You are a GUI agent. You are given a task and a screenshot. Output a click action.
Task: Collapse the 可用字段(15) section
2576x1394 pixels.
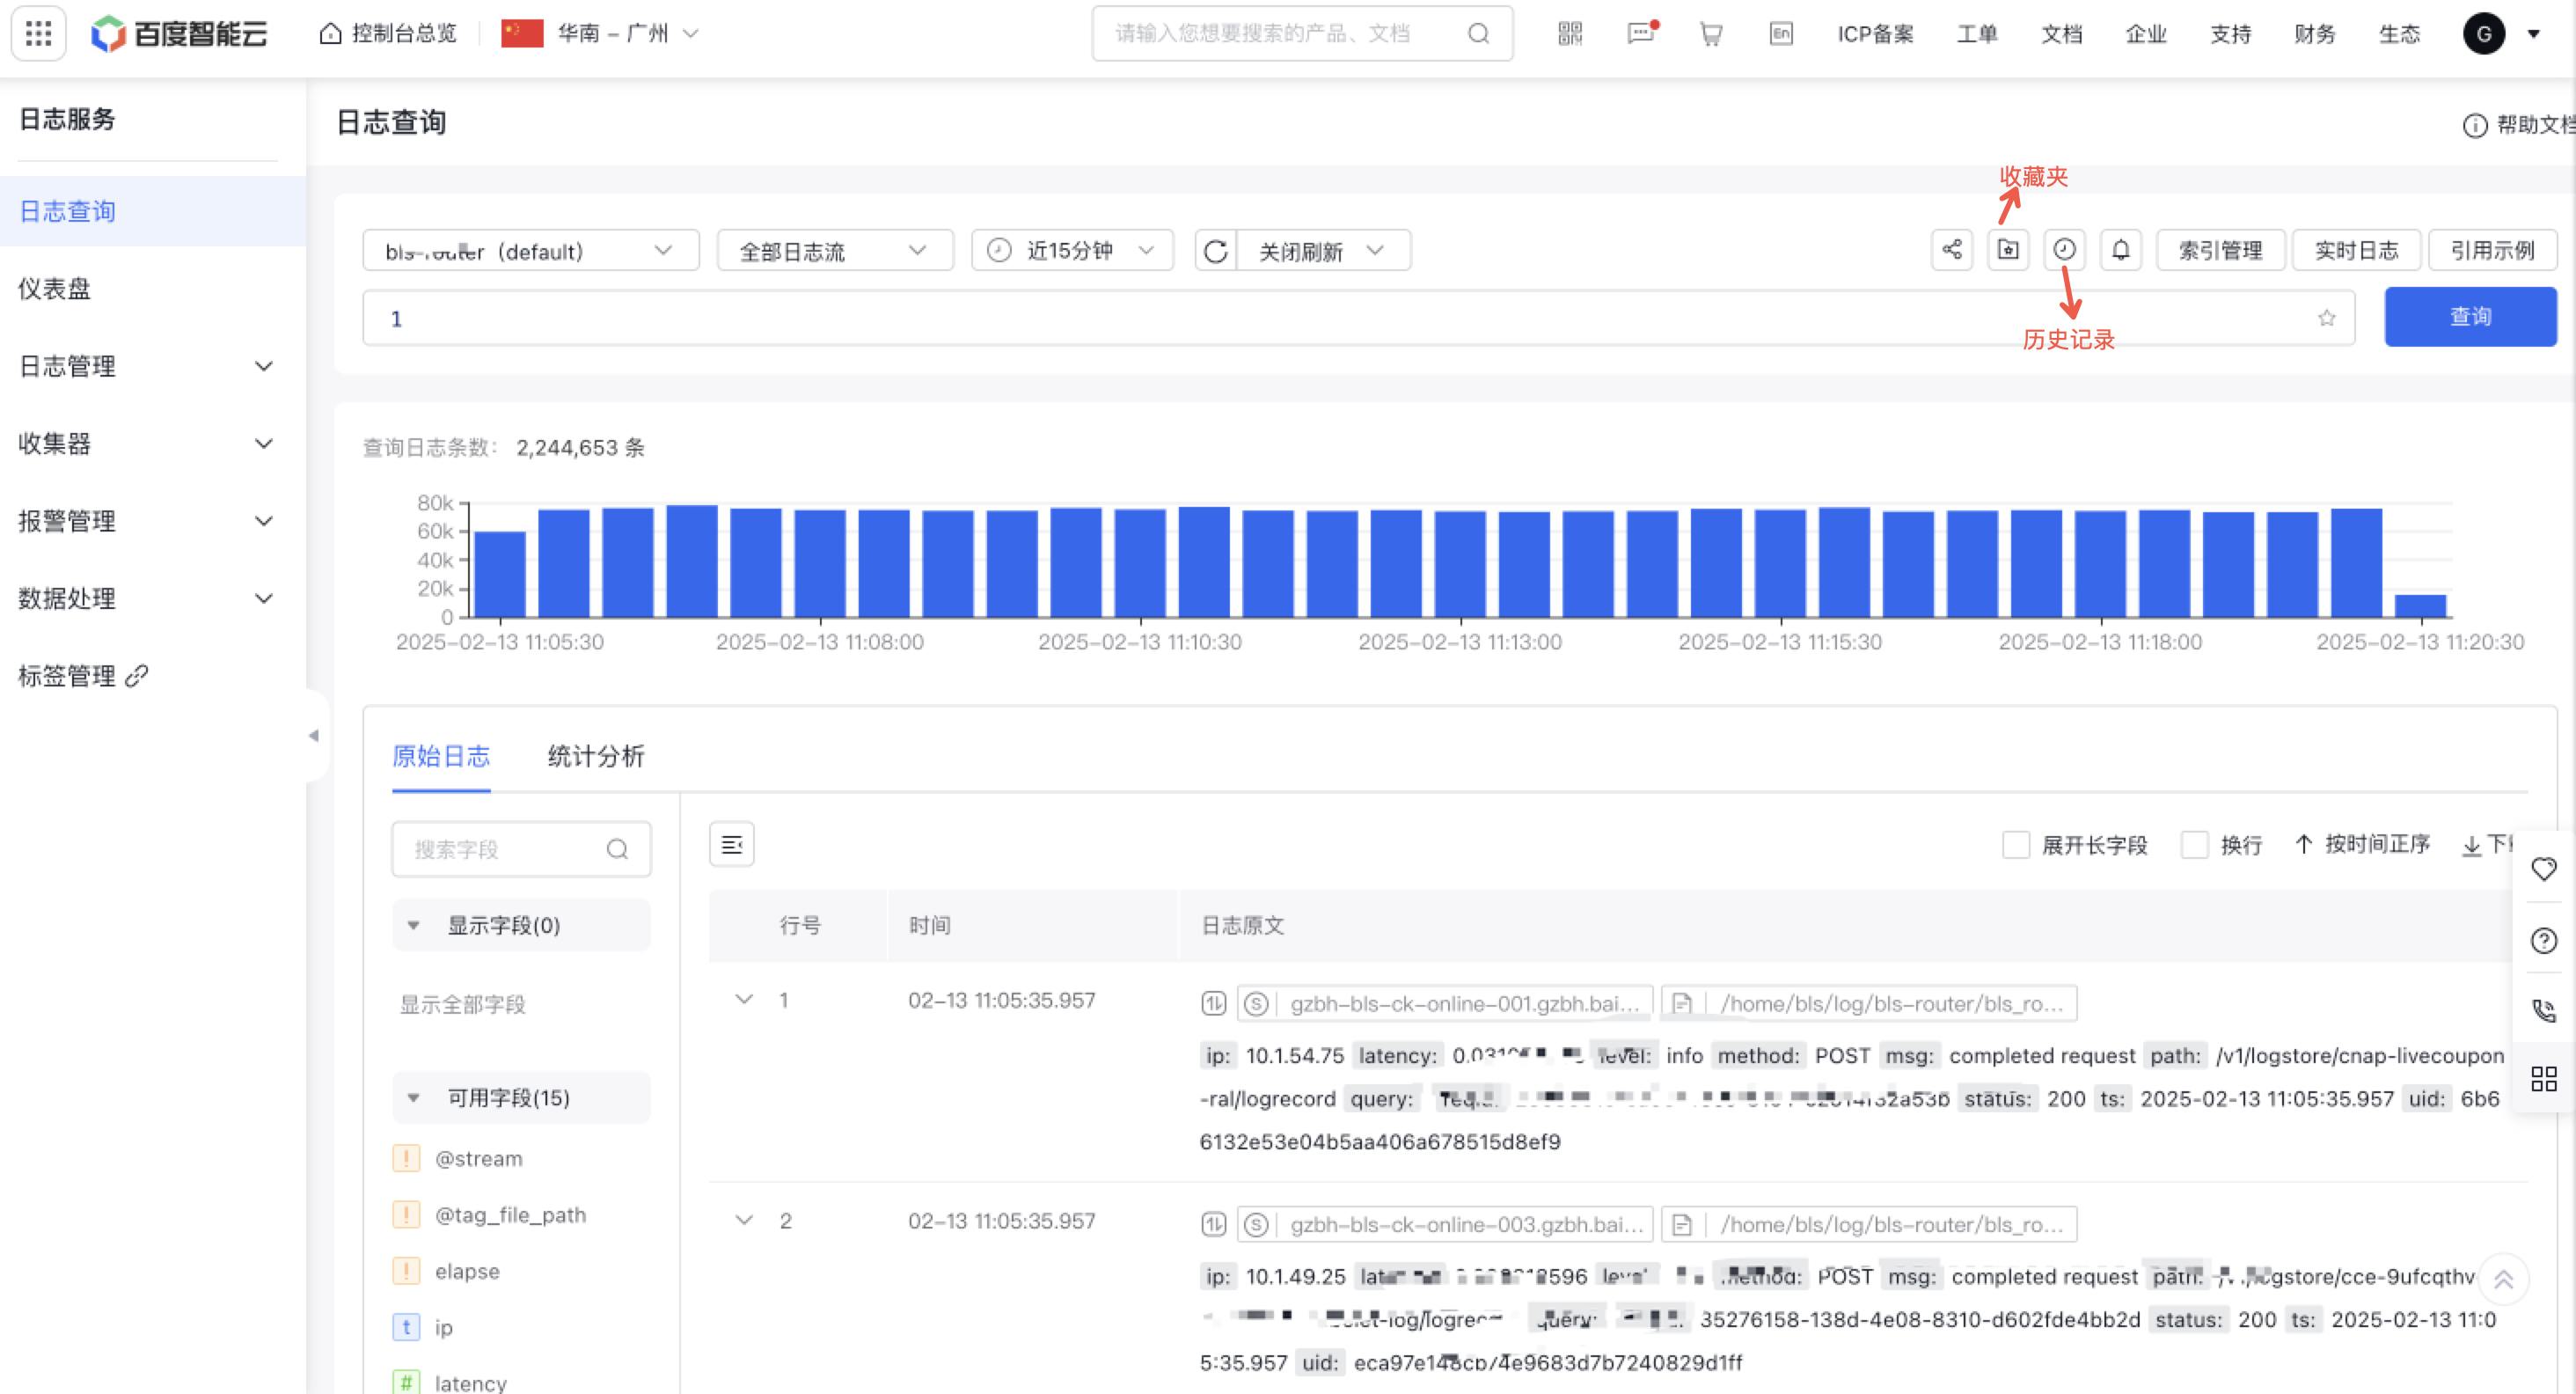(521, 1098)
